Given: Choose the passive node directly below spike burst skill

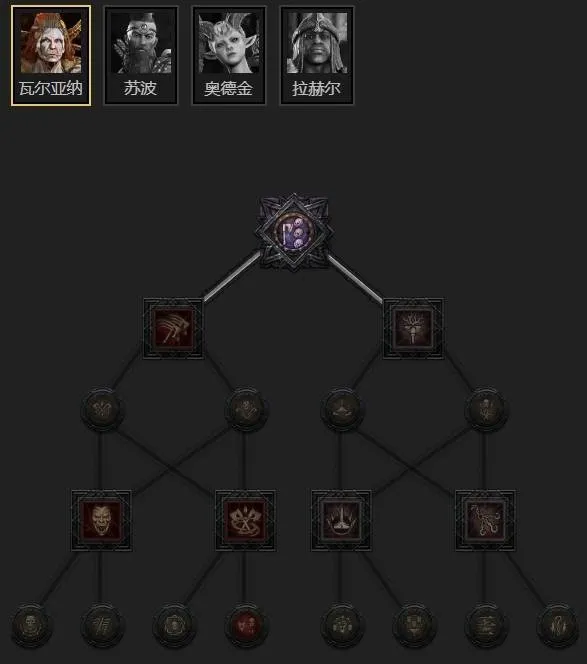Looking at the screenshot, I should [341, 625].
